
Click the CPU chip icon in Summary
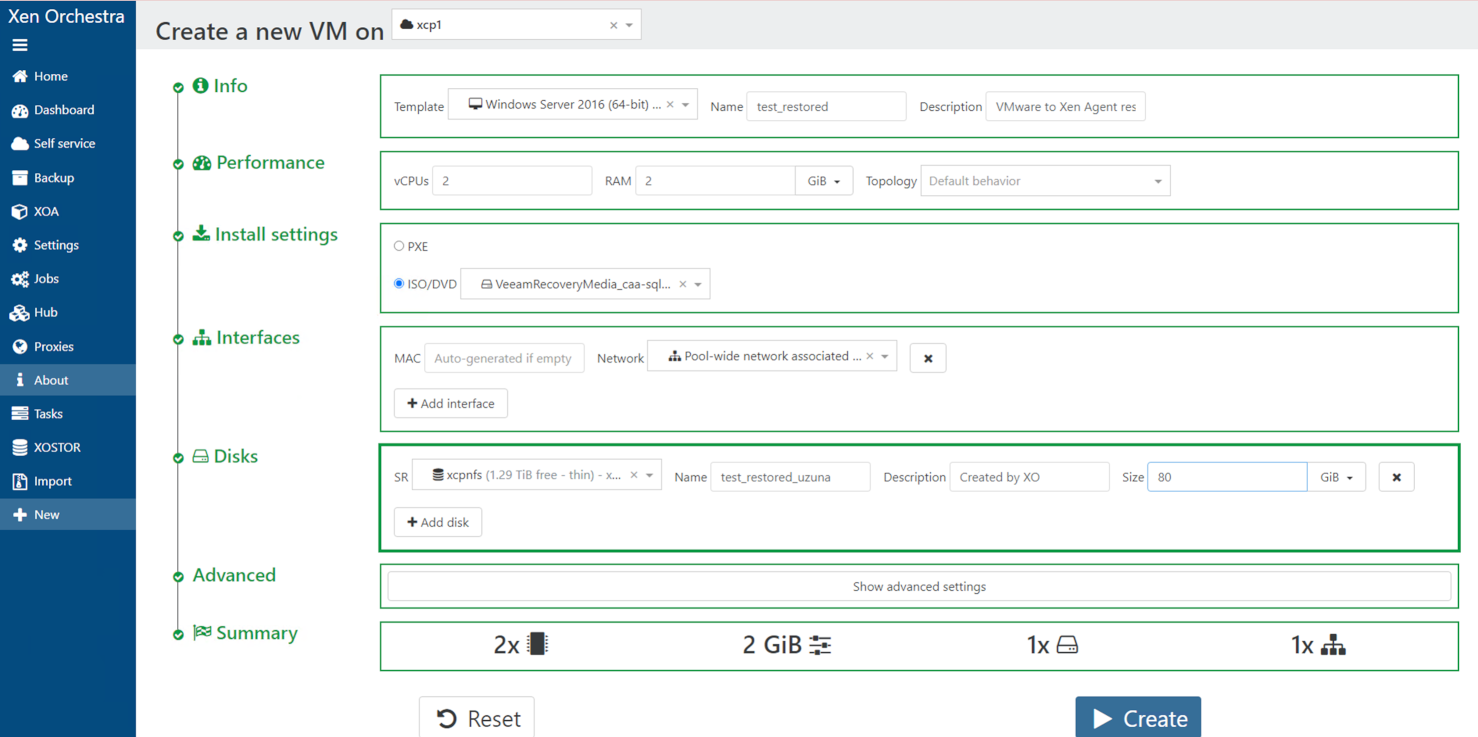pyautogui.click(x=538, y=644)
